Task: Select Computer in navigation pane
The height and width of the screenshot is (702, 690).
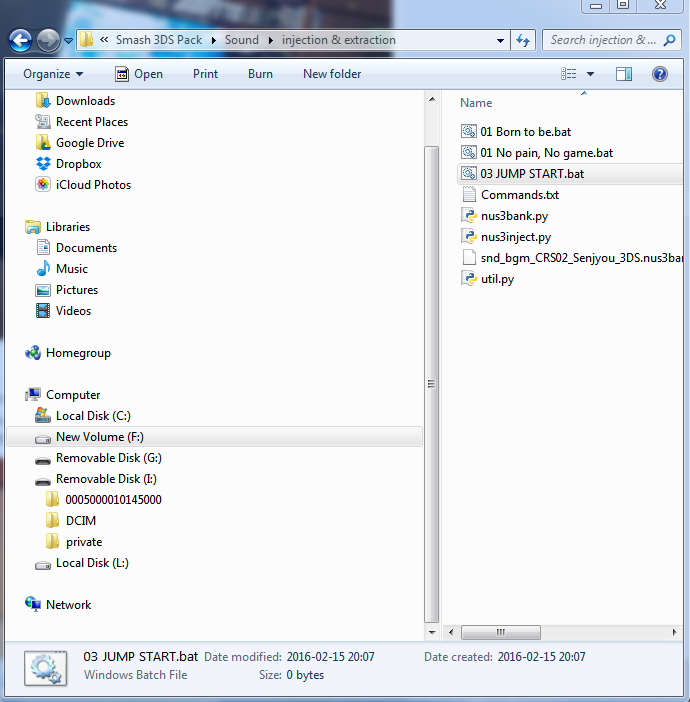Action: tap(63, 395)
